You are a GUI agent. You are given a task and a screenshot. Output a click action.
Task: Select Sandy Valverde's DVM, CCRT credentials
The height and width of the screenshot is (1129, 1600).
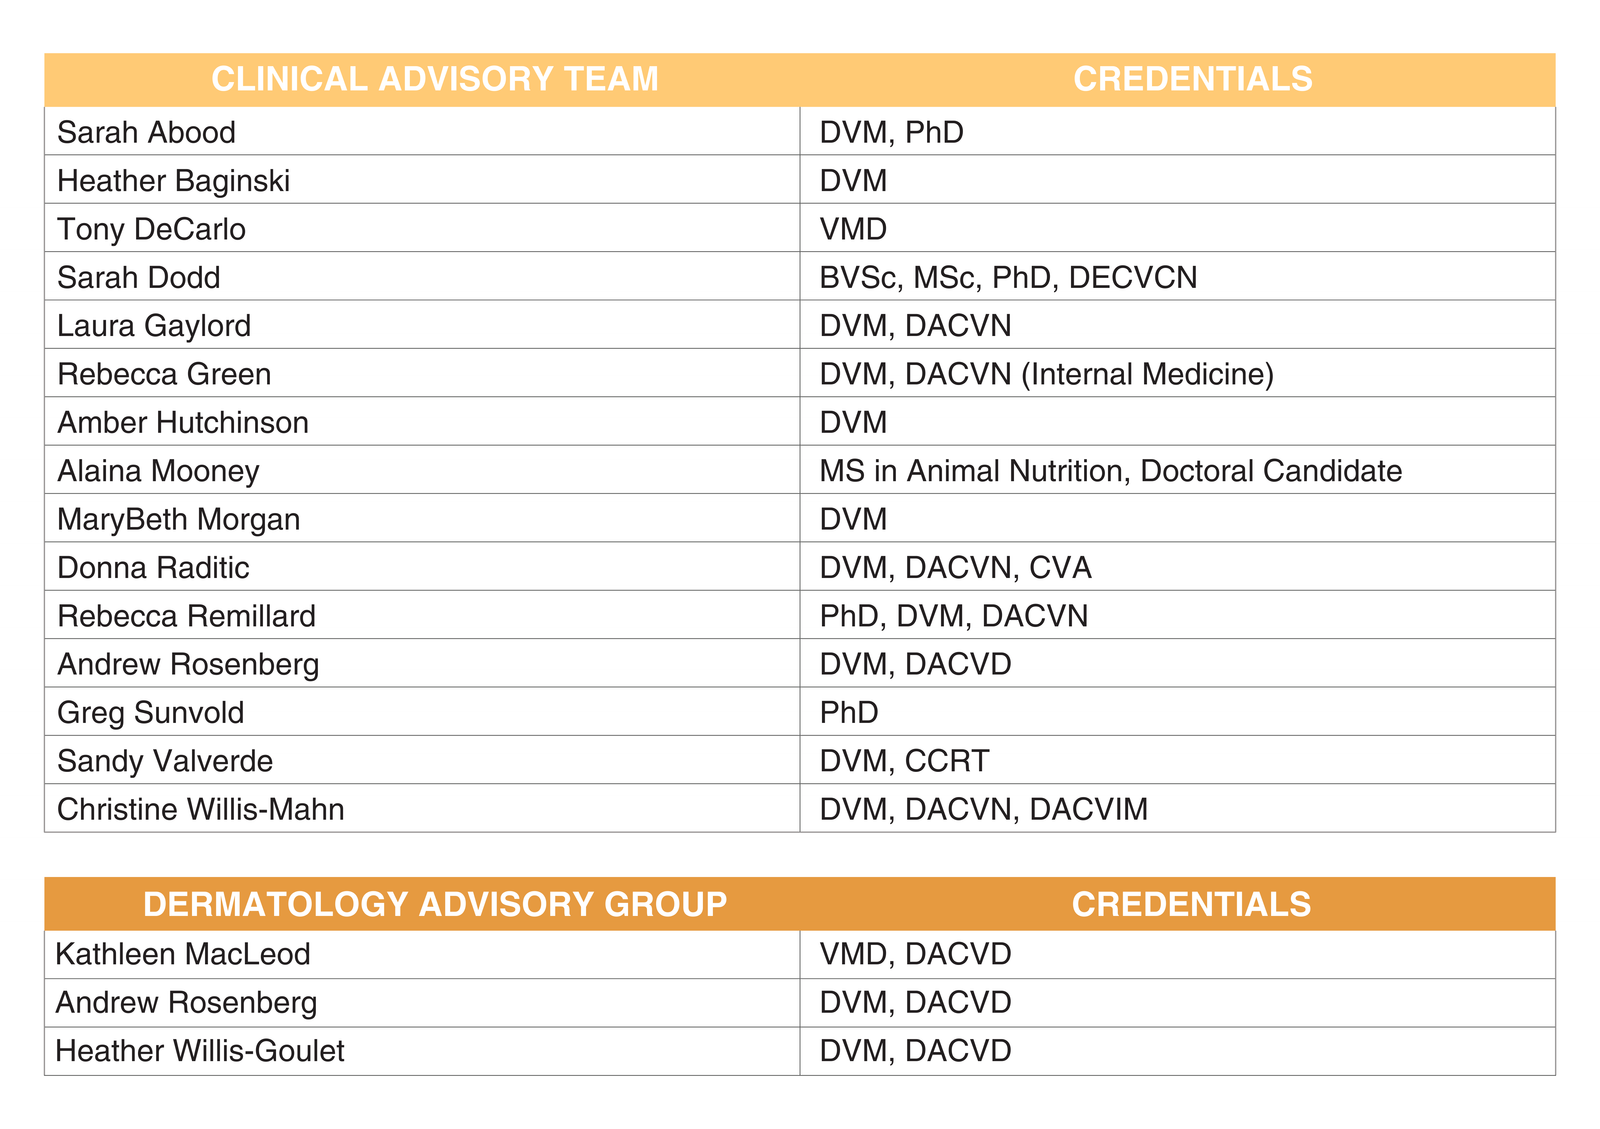coord(904,761)
